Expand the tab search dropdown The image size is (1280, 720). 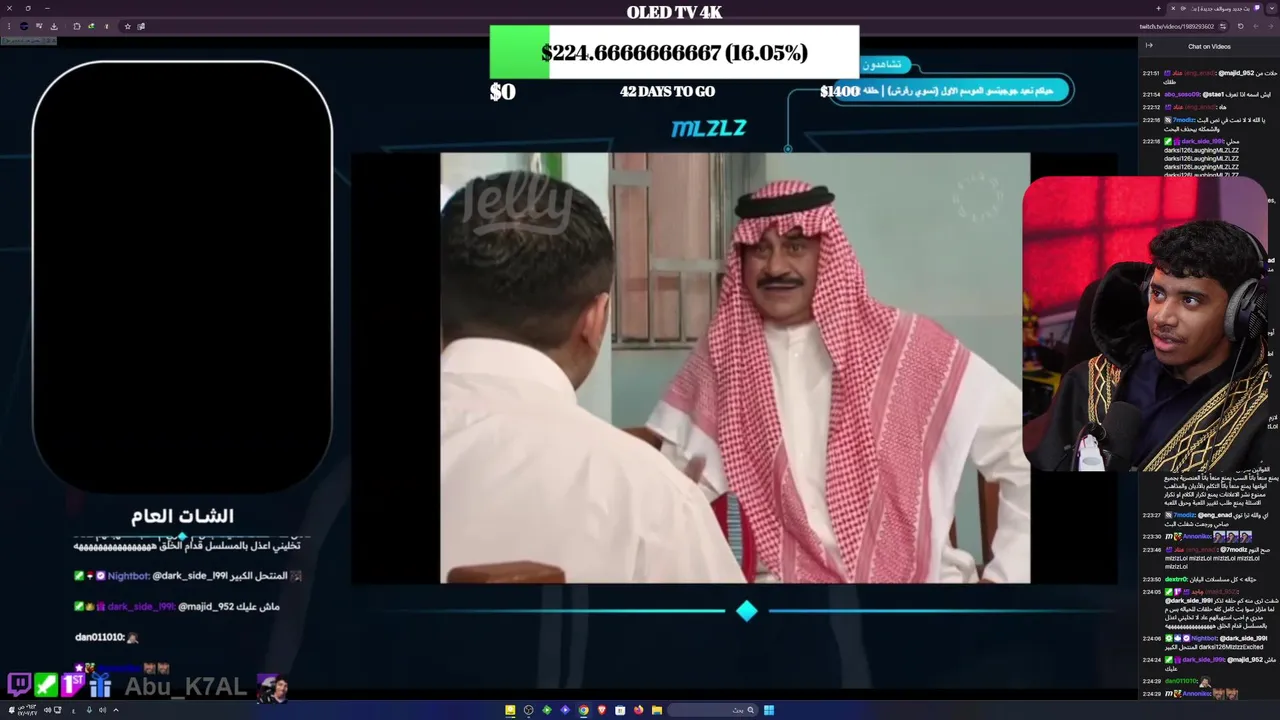coord(1272,8)
